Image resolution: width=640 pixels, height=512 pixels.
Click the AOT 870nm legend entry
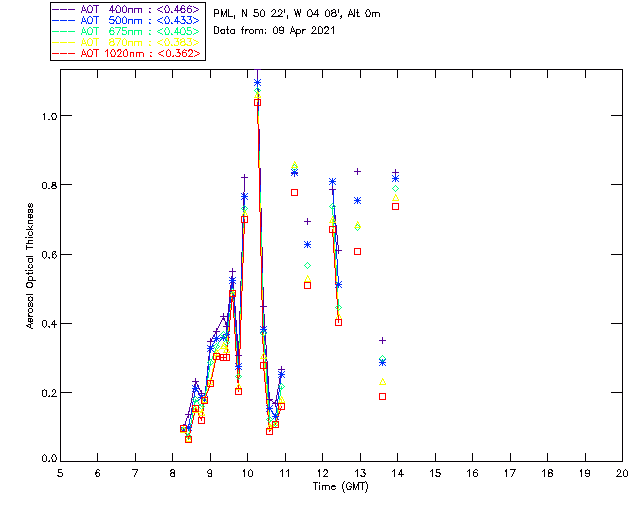point(127,42)
